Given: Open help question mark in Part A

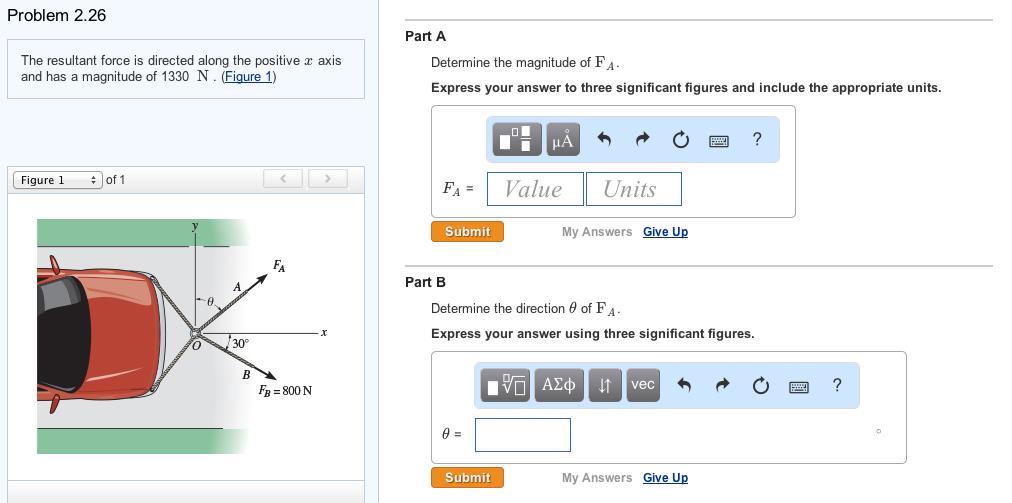Looking at the screenshot, I should pyautogui.click(x=758, y=139).
